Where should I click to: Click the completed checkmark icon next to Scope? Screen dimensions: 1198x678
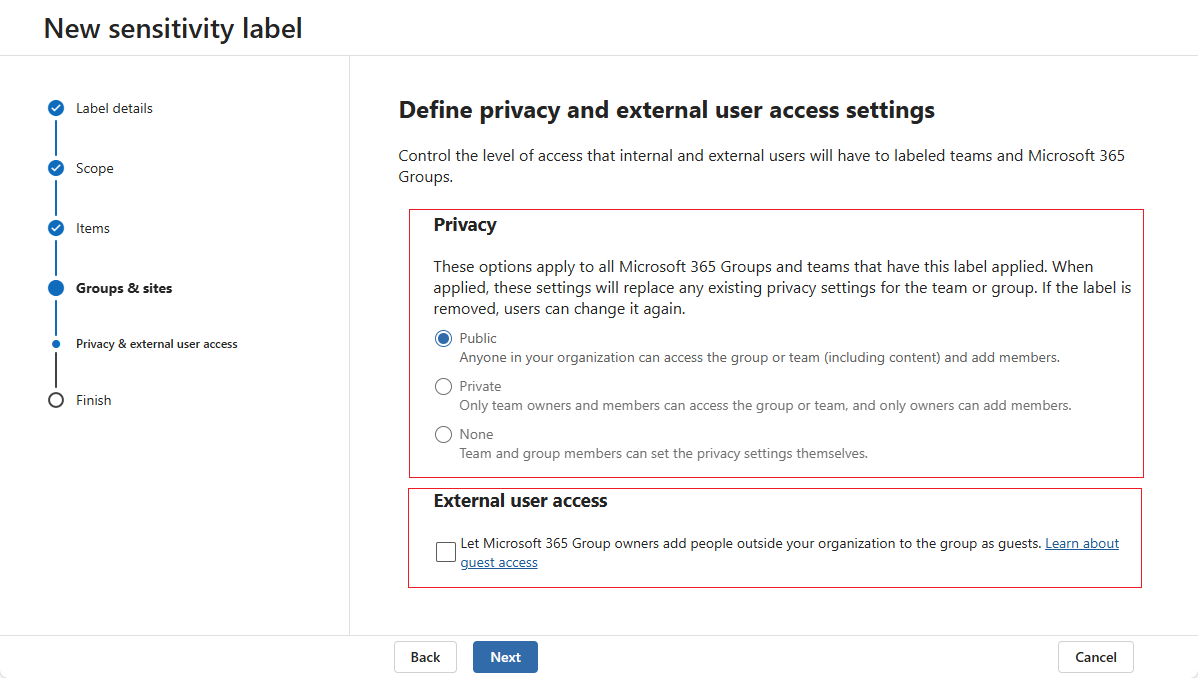pyautogui.click(x=55, y=168)
